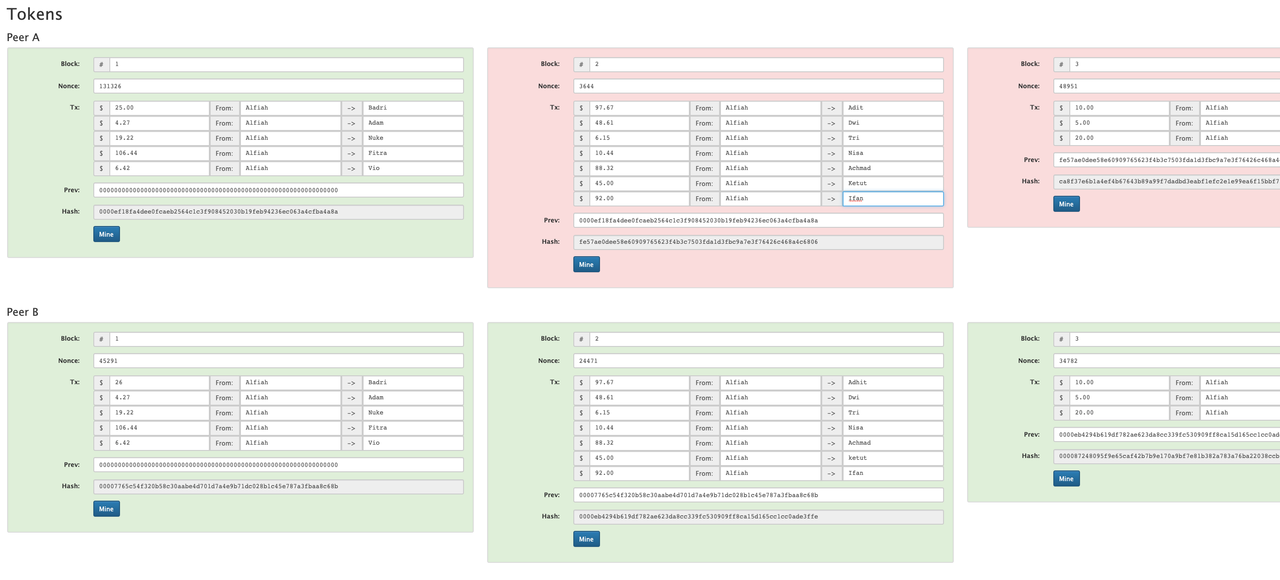
Task: Click the 5.00 amount field in Peer B block 3
Action: [x=1119, y=398]
